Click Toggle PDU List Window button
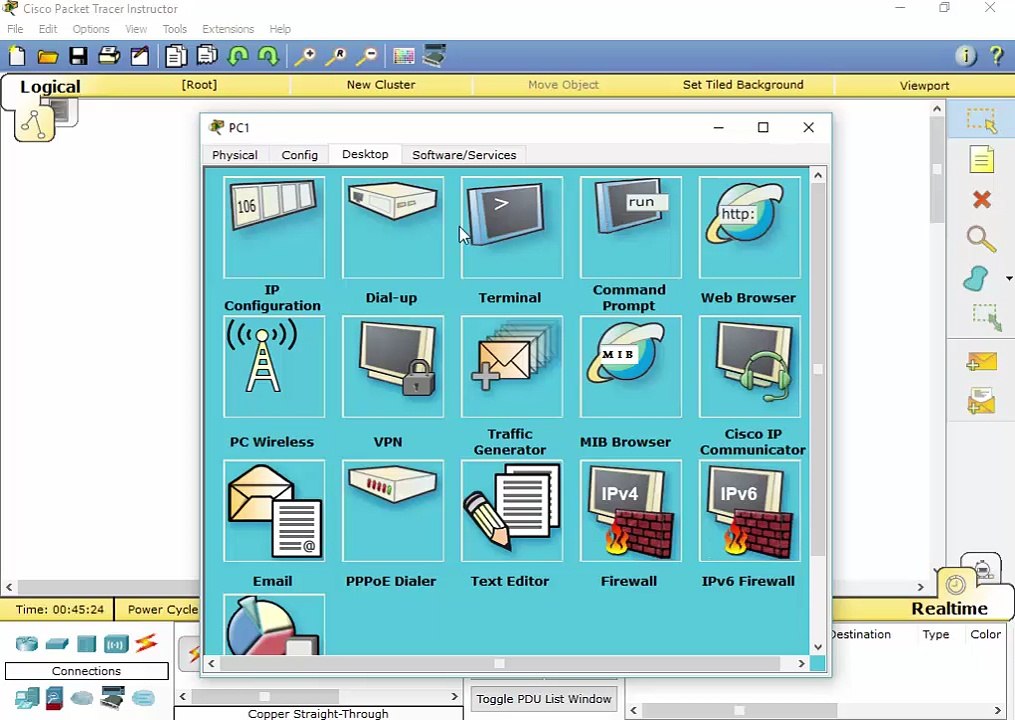 544,699
